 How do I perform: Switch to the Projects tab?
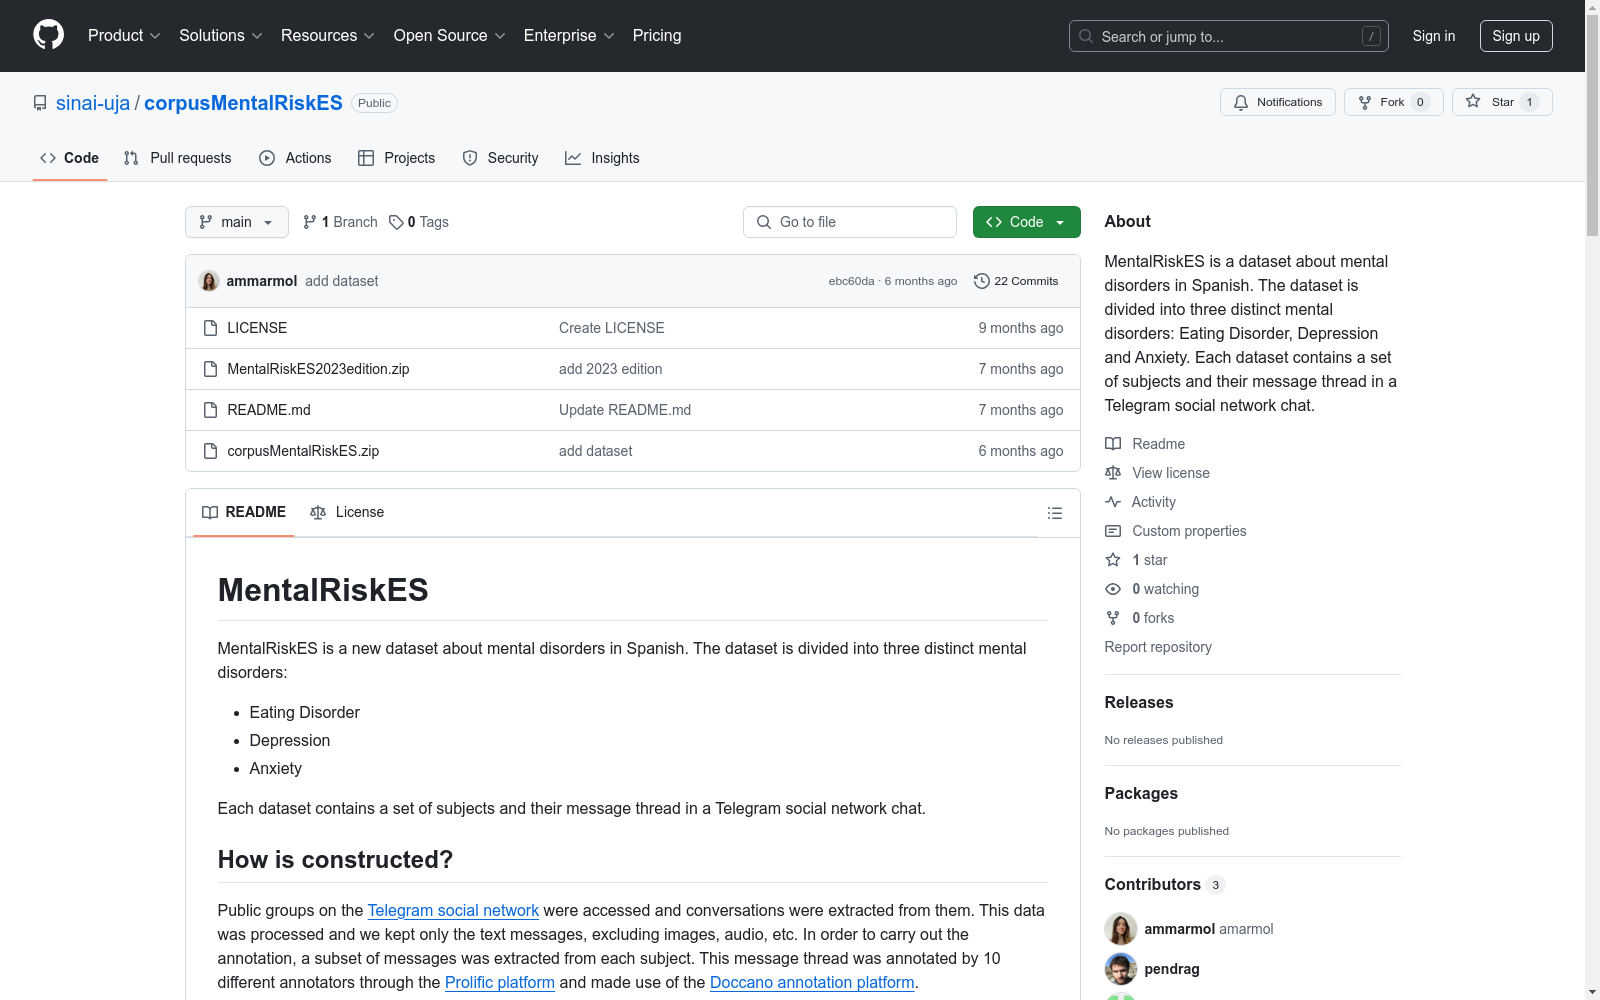(397, 158)
